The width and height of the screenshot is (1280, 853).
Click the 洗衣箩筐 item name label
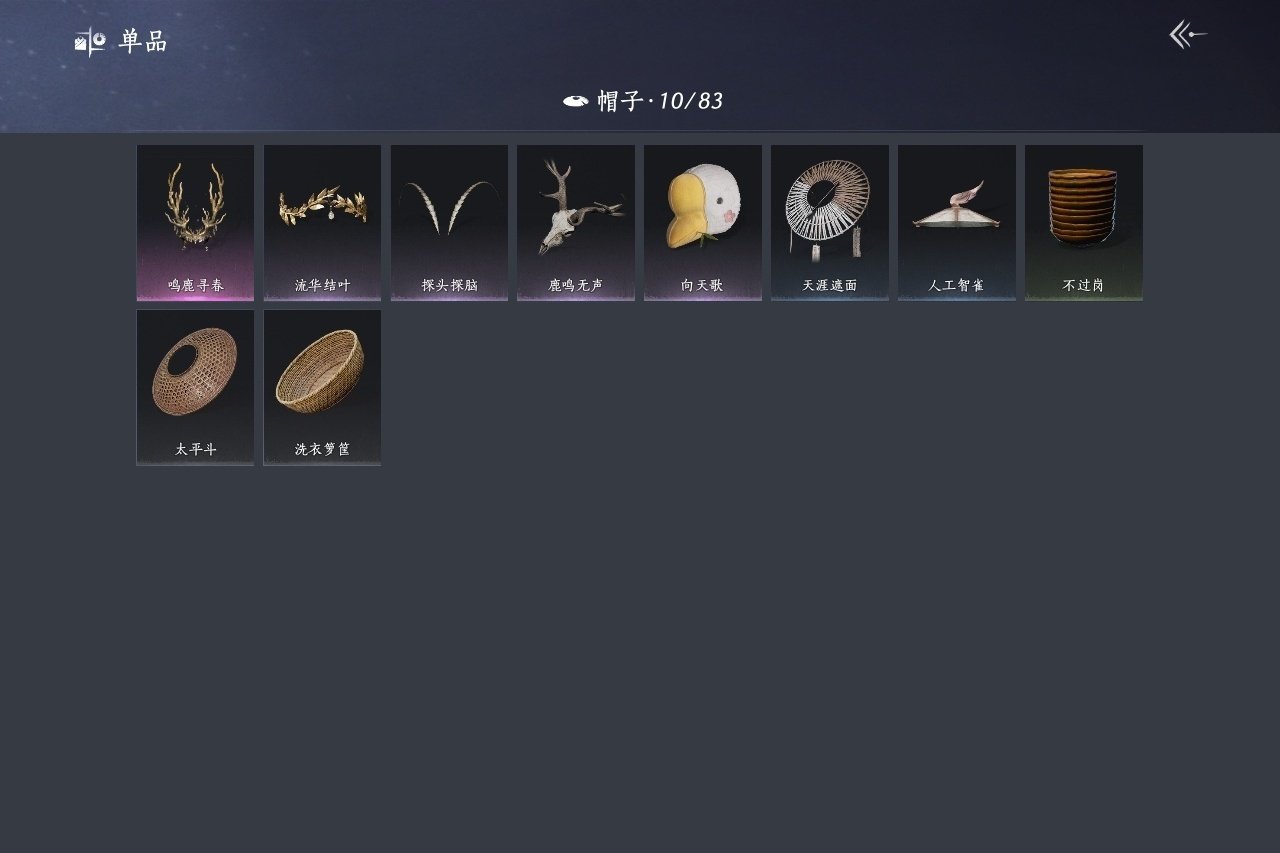[x=323, y=450]
